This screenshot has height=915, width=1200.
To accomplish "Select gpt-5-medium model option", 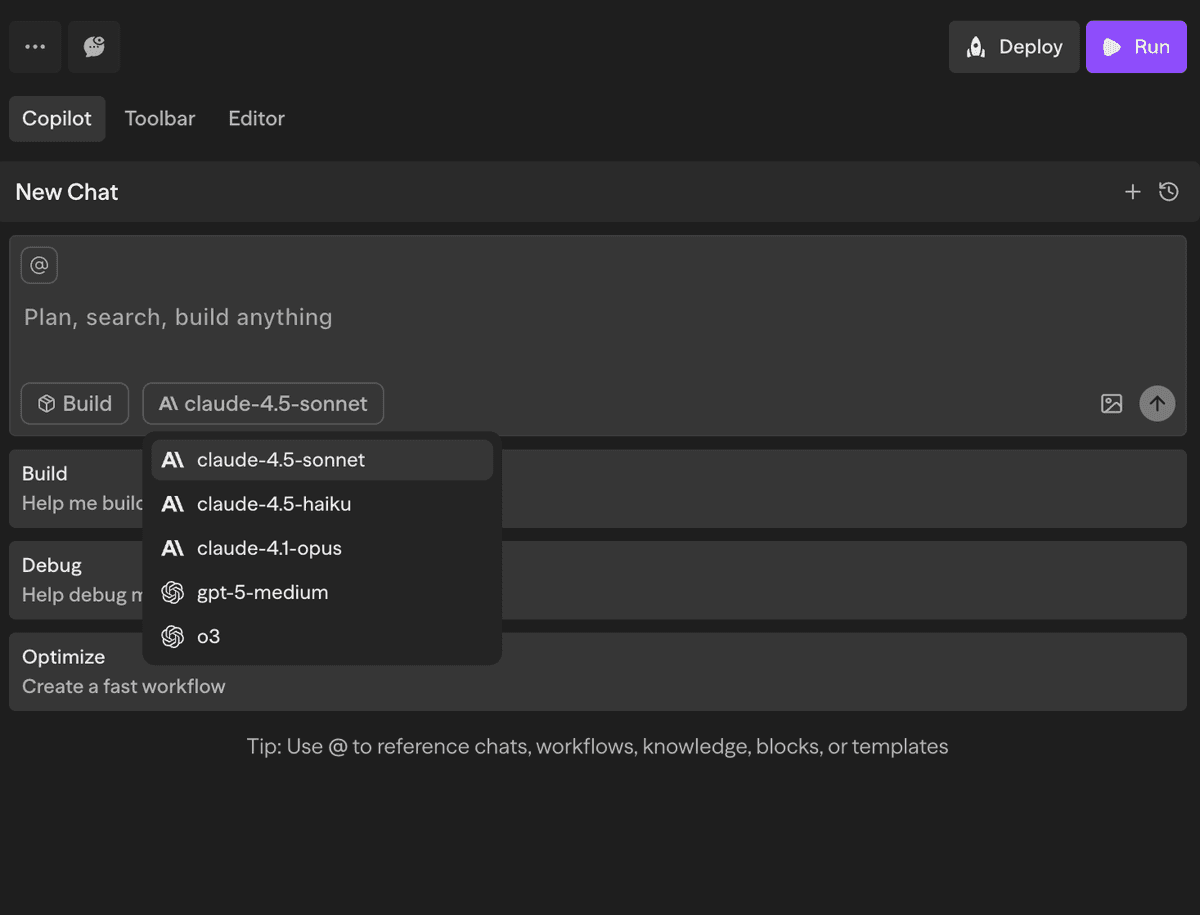I will click(262, 592).
